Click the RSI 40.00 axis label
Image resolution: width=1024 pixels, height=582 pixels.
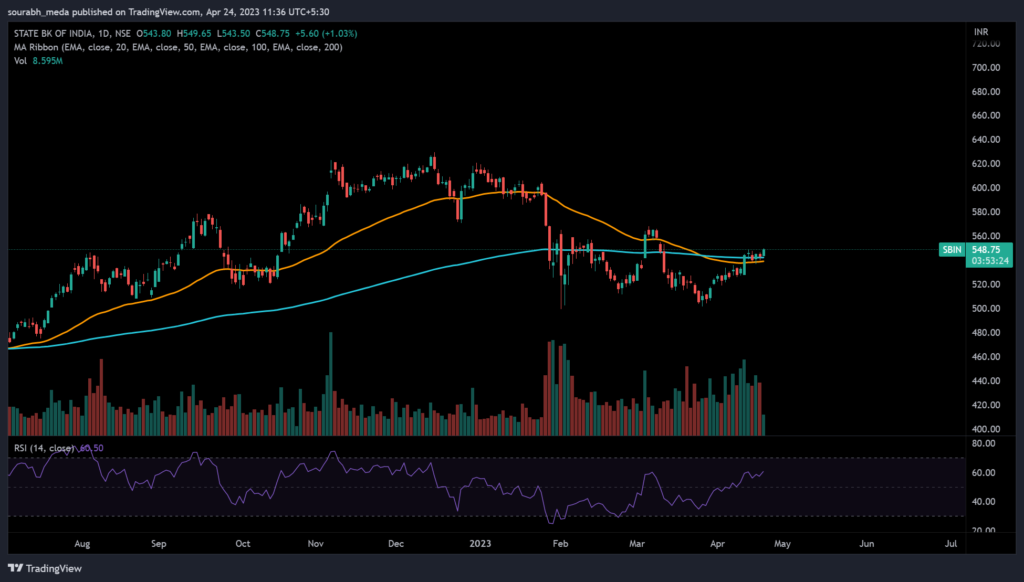tap(984, 502)
